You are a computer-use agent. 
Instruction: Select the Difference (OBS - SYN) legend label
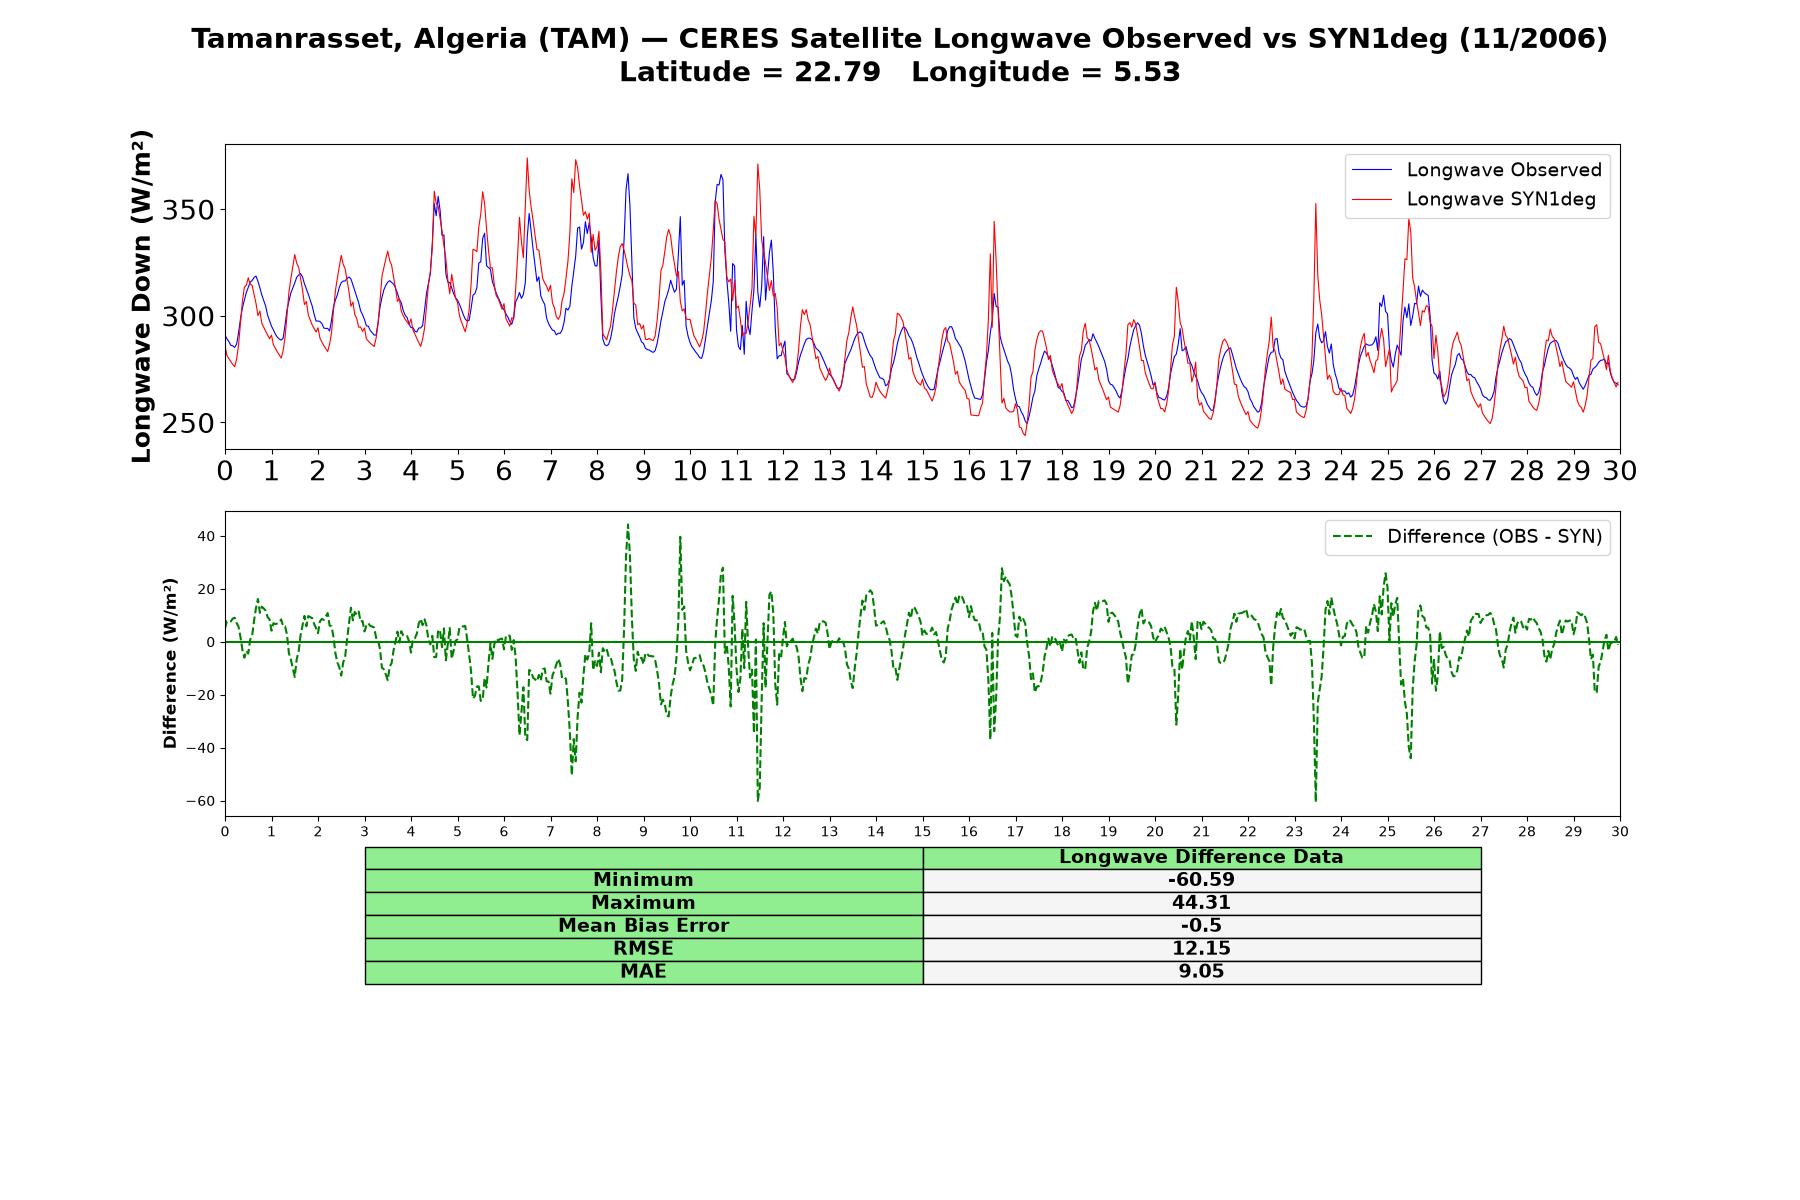[x=1494, y=537]
